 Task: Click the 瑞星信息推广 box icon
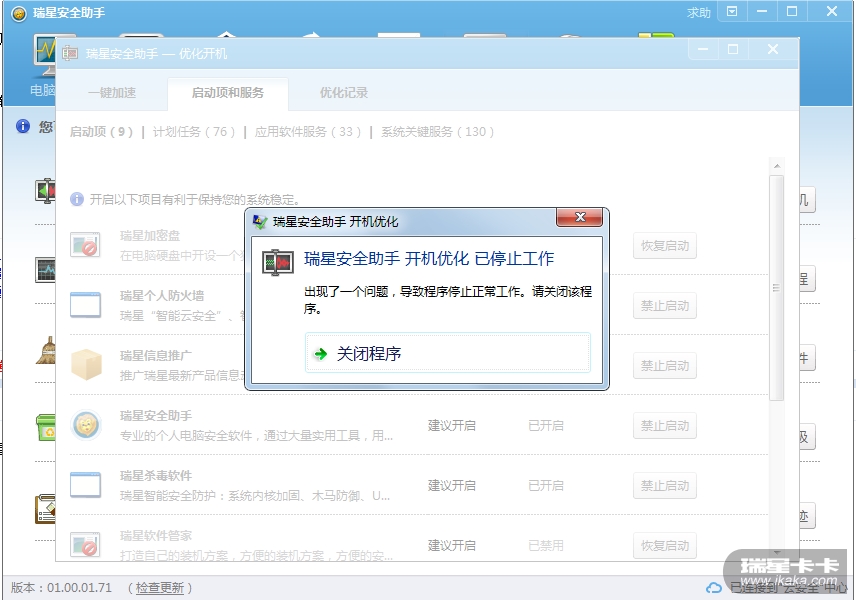pos(86,365)
